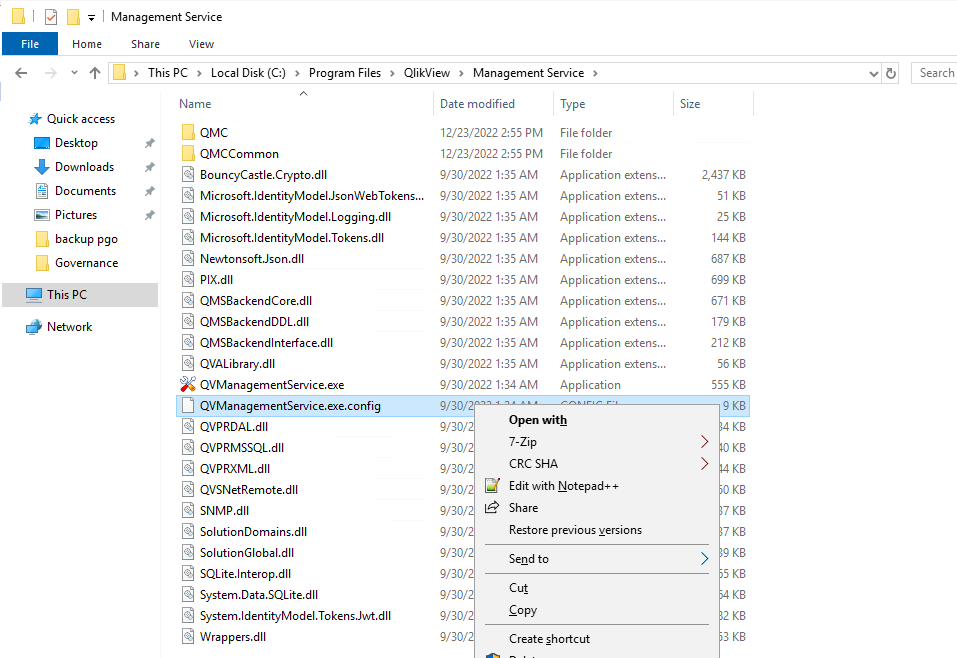Select the BouncyCastle.Crypto.dll file icon
Screen dimensions: 957x658
(188, 175)
